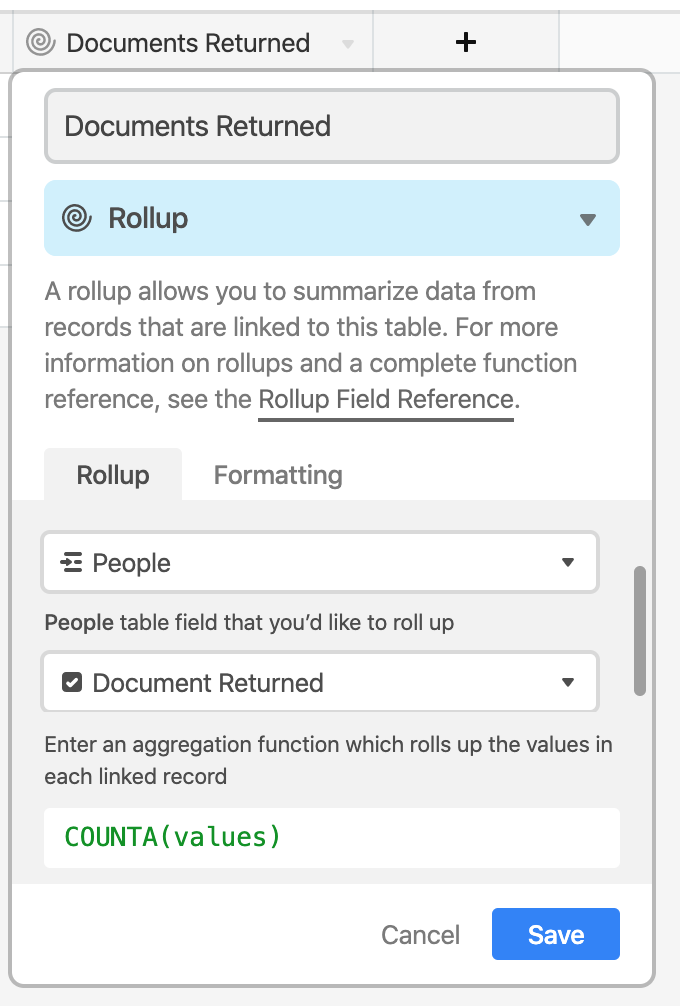Screen dimensions: 680x1006
Task: Click the Save button
Action: [x=556, y=934]
